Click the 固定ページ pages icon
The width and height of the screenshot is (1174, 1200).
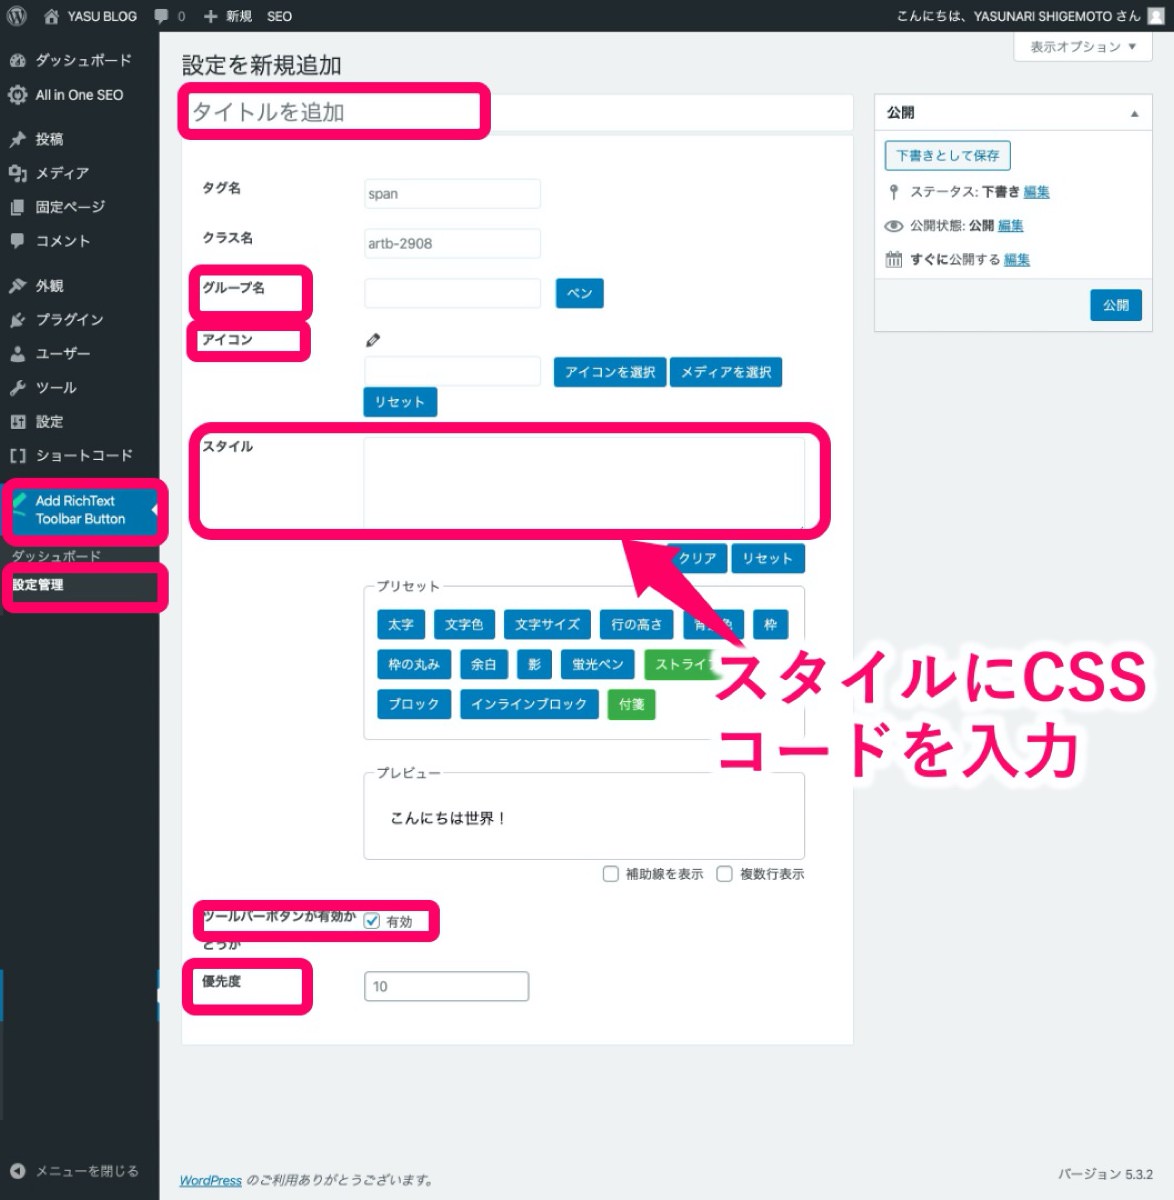[x=17, y=207]
